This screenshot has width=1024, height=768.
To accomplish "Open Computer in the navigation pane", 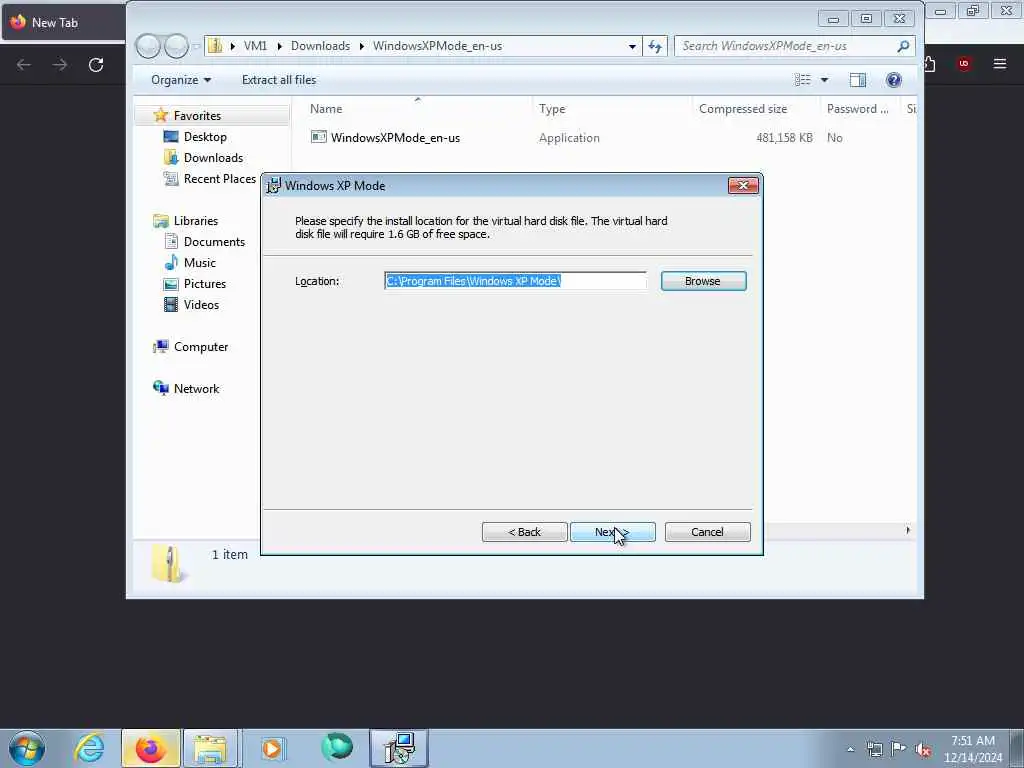I will [200, 347].
